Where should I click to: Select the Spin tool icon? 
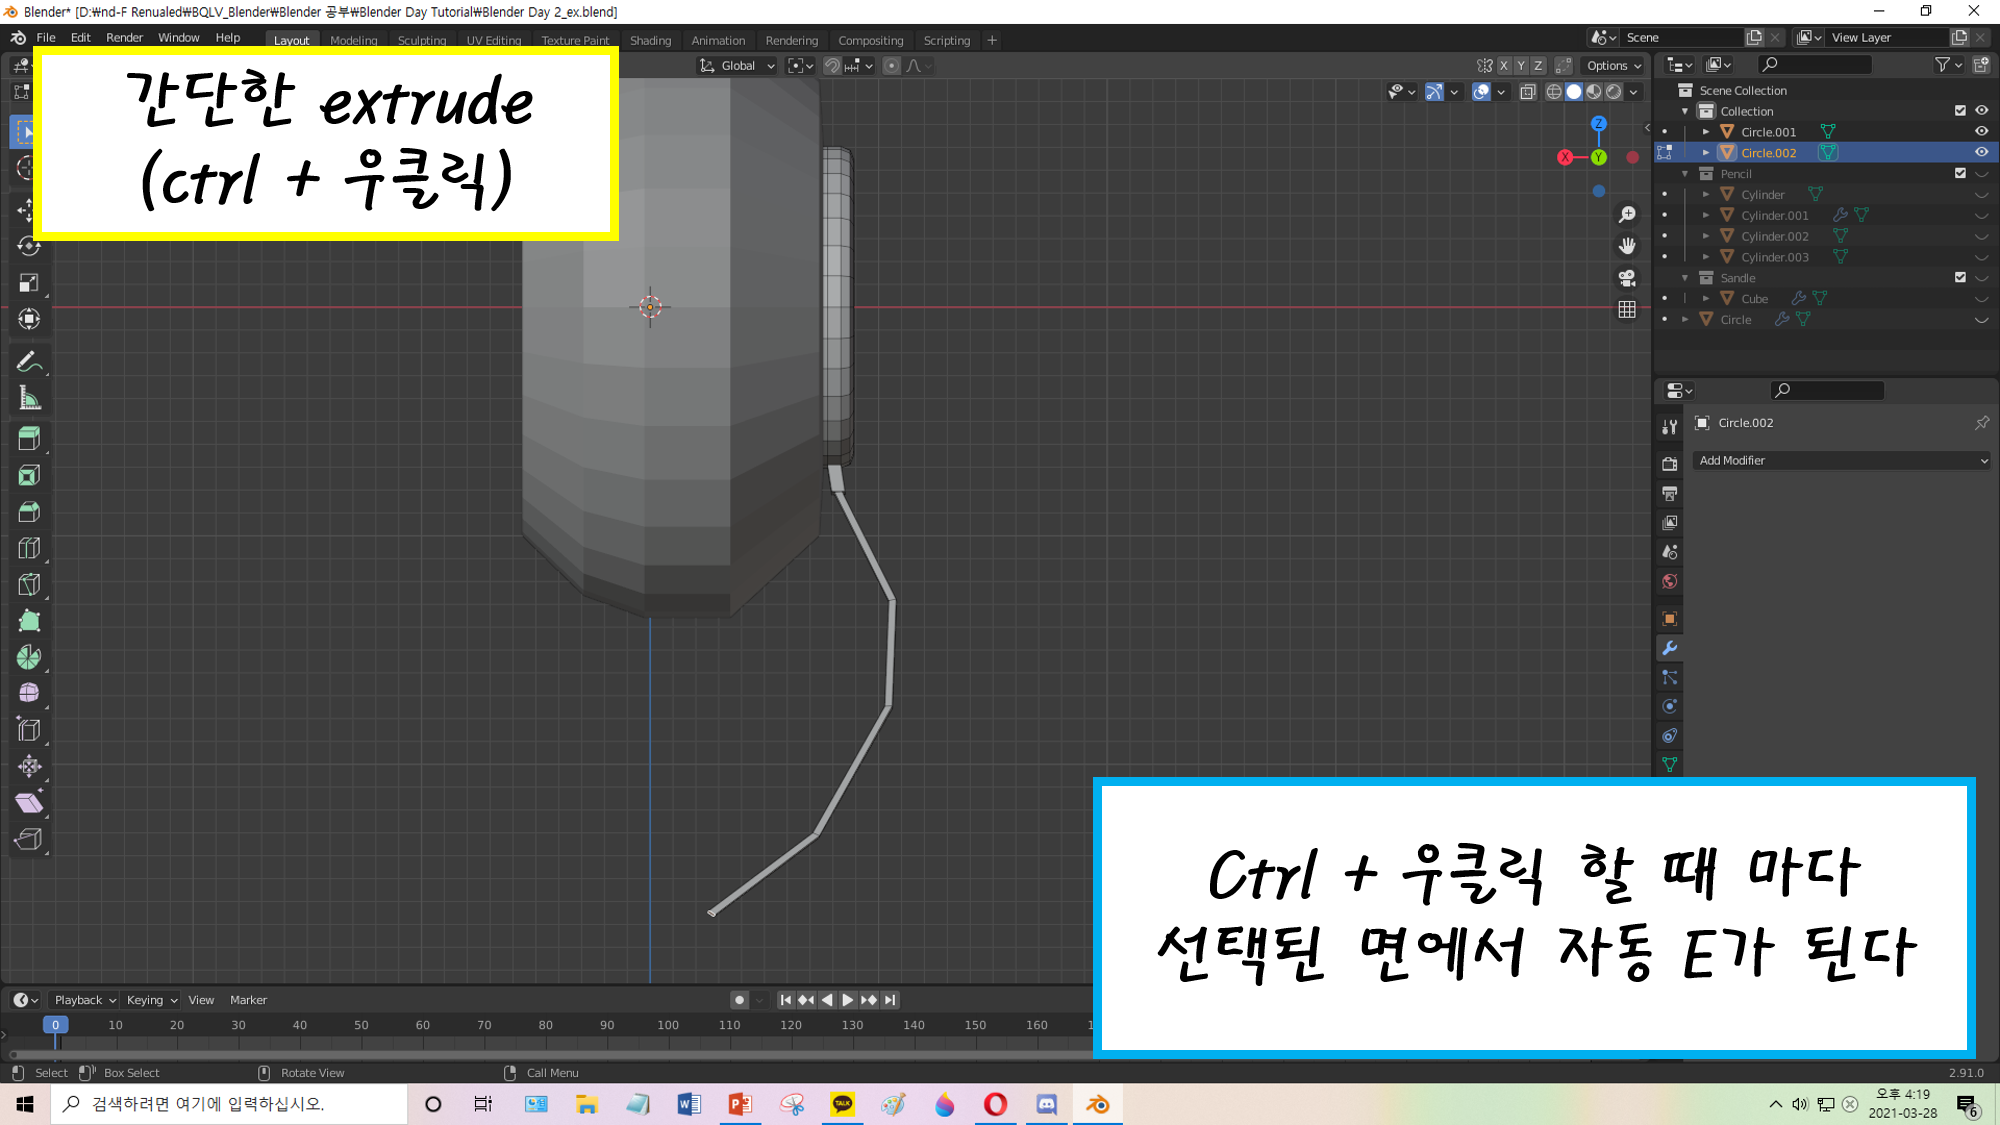click(x=29, y=657)
